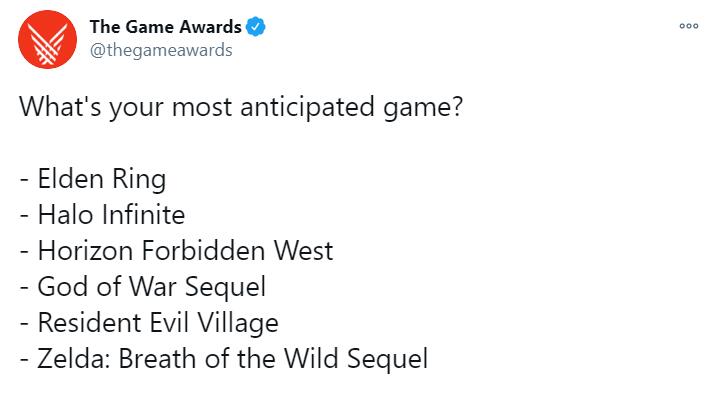Click the word 'Zelda:' in the last line
Image resolution: width=716 pixels, height=403 pixels.
(74, 359)
